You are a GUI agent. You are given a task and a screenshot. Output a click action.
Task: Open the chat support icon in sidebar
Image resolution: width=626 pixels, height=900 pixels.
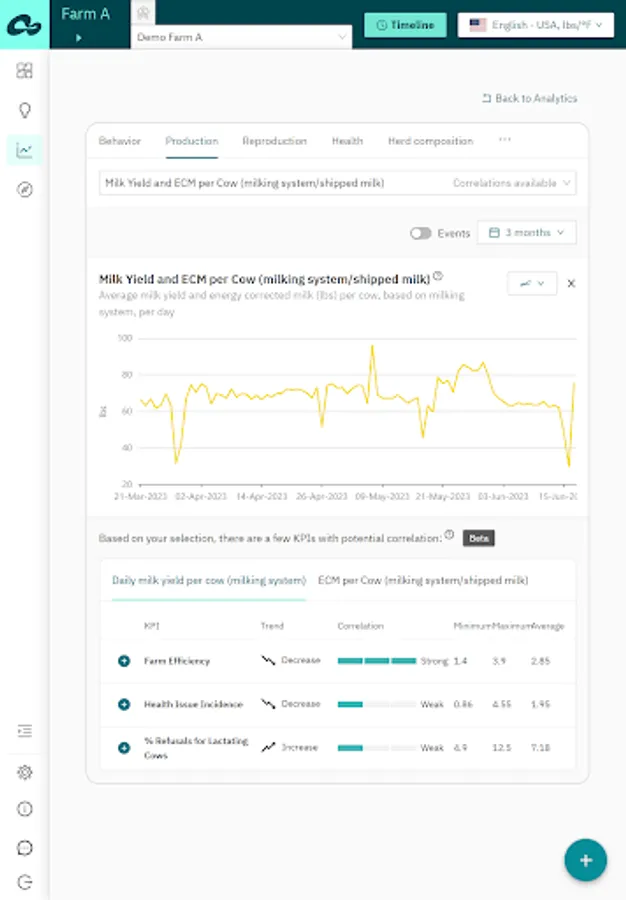point(25,848)
